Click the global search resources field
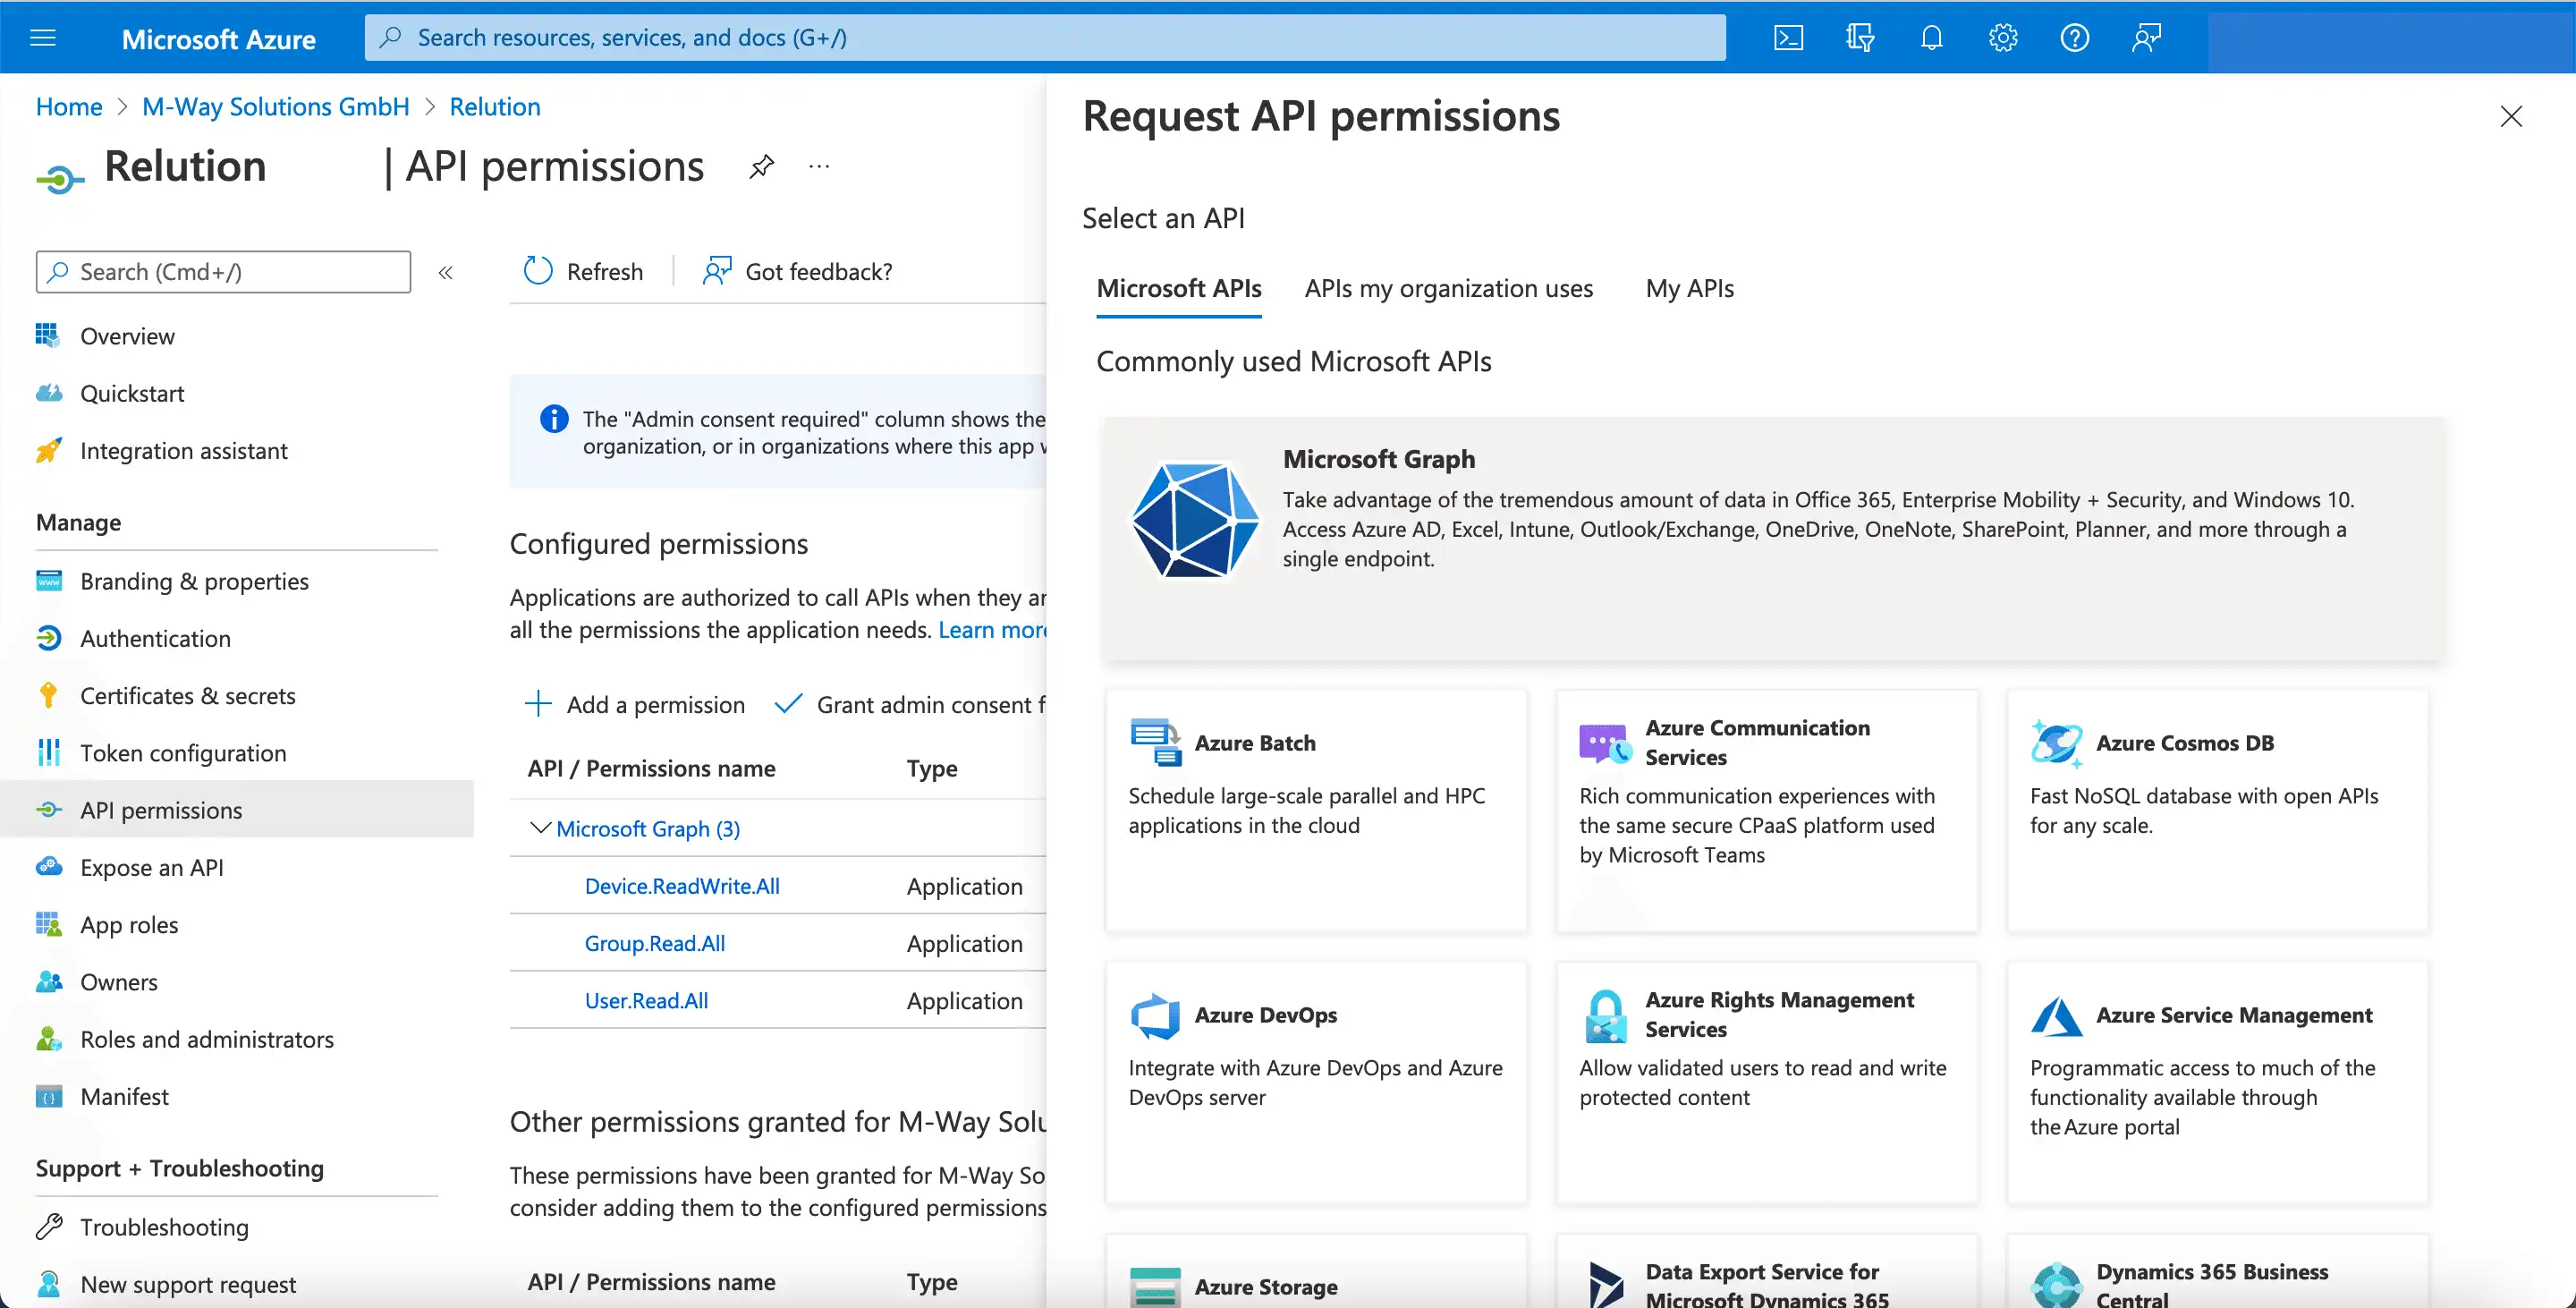Image resolution: width=2576 pixels, height=1308 pixels. click(x=1045, y=38)
